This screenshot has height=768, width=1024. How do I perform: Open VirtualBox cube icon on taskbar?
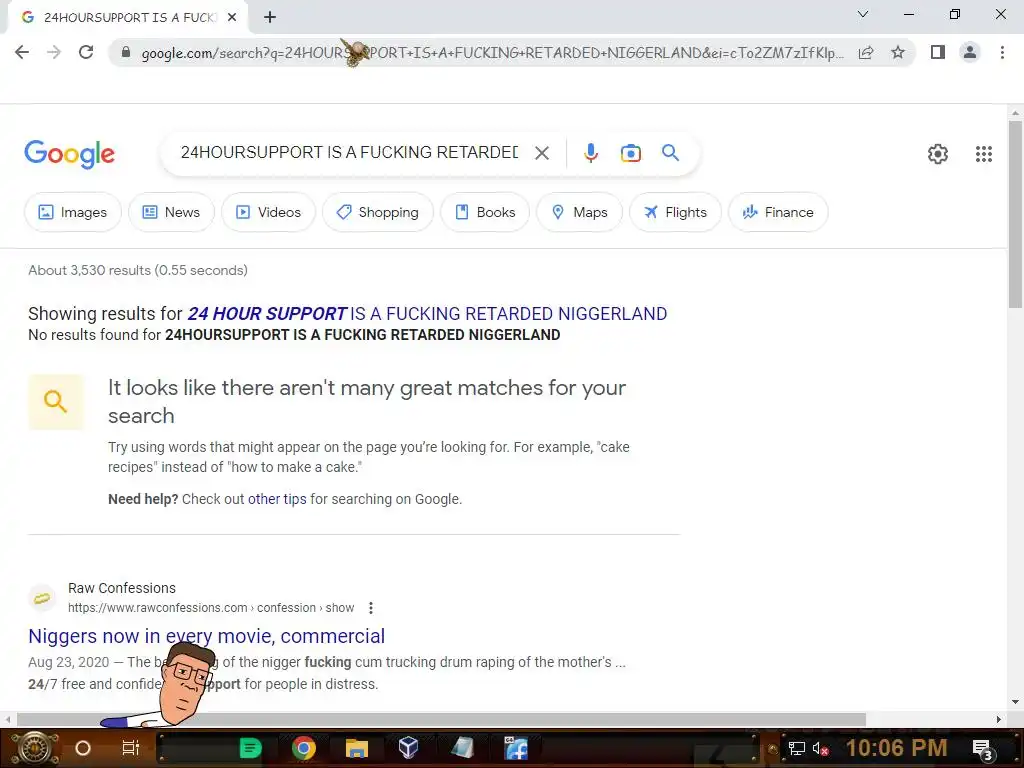pyautogui.click(x=409, y=748)
